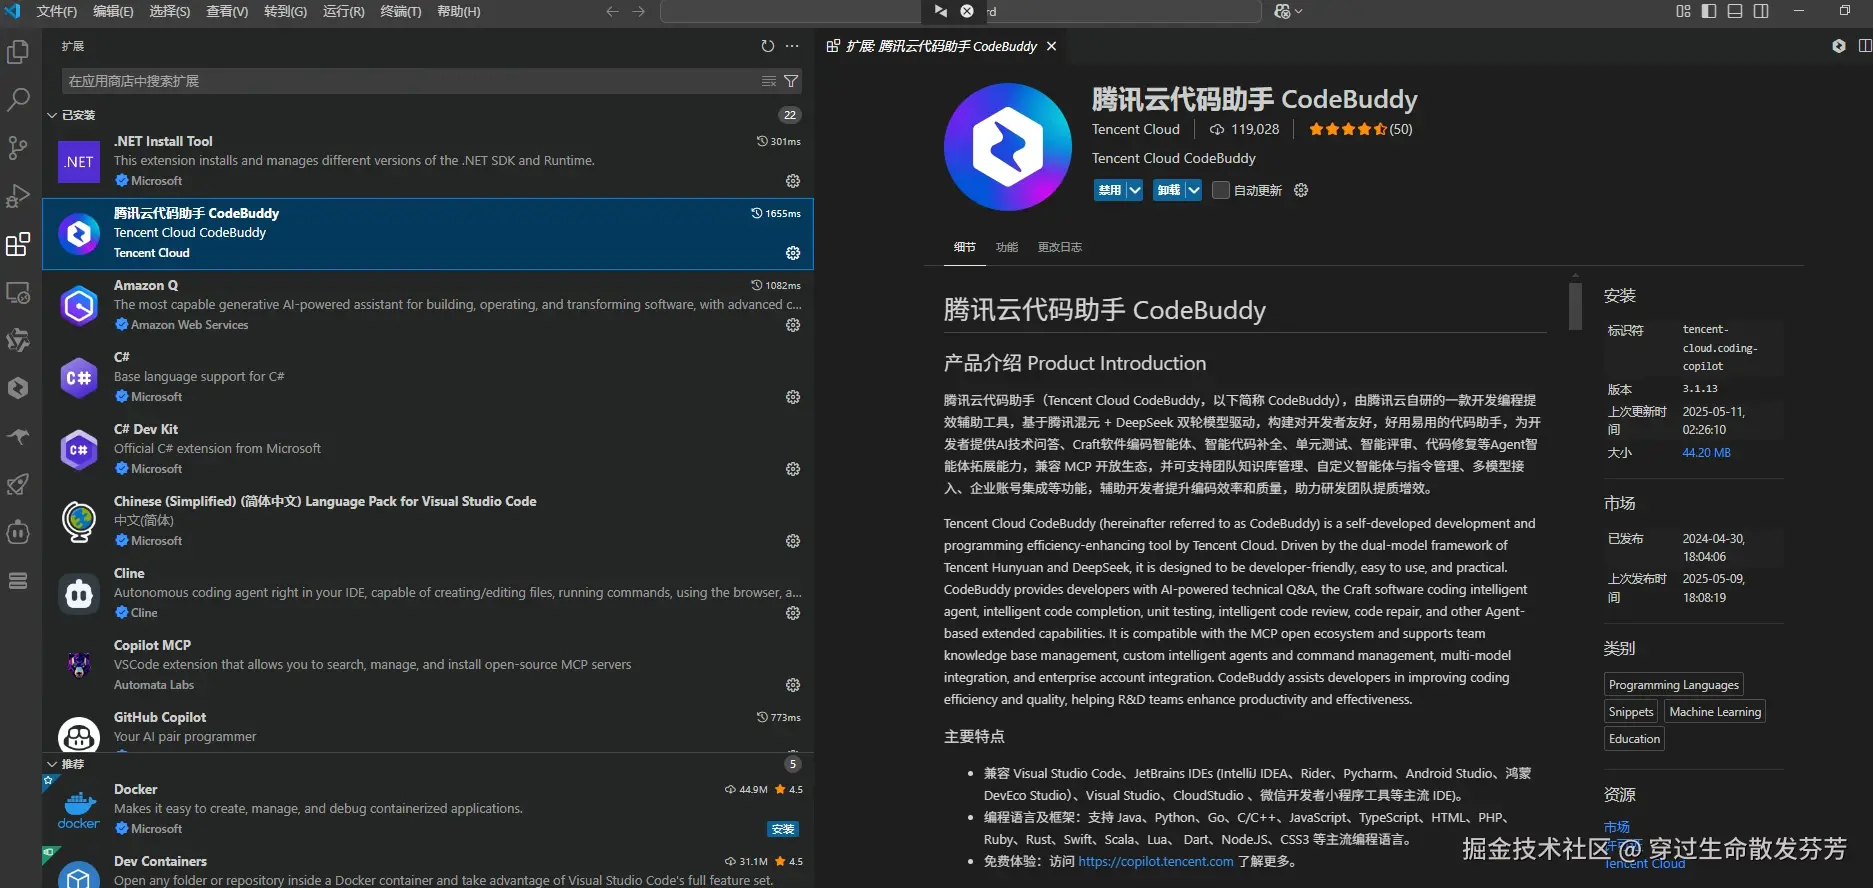This screenshot has height=888, width=1873.
Task: Switch to the Features tab
Action: click(x=1006, y=247)
